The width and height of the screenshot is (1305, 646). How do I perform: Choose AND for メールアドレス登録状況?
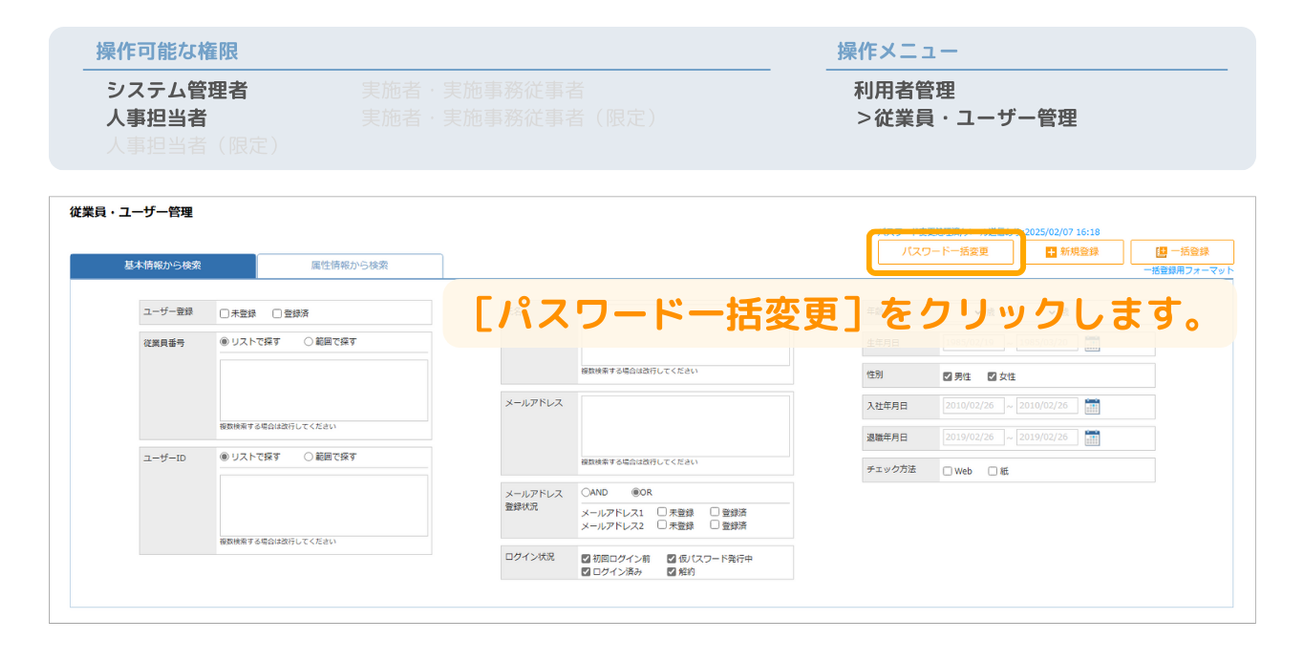pos(586,493)
